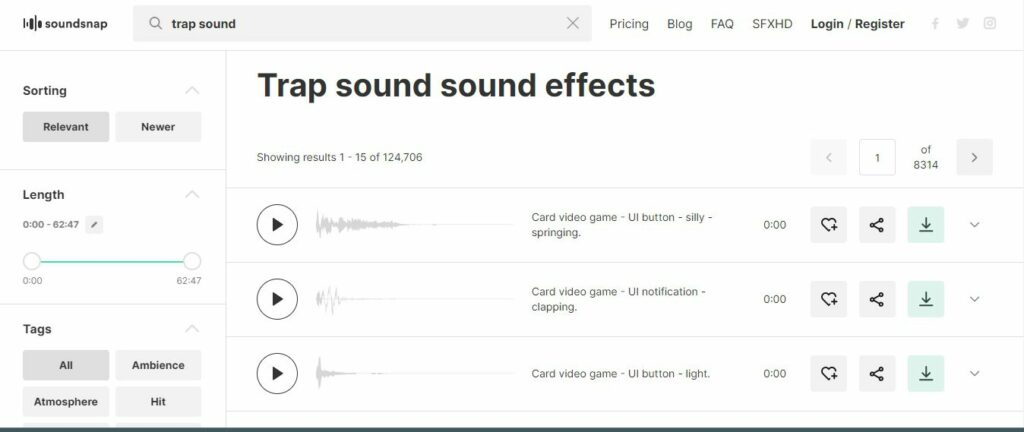Expand details for UI notification clapping sound
Image resolution: width=1024 pixels, height=432 pixels.
pos(974,299)
